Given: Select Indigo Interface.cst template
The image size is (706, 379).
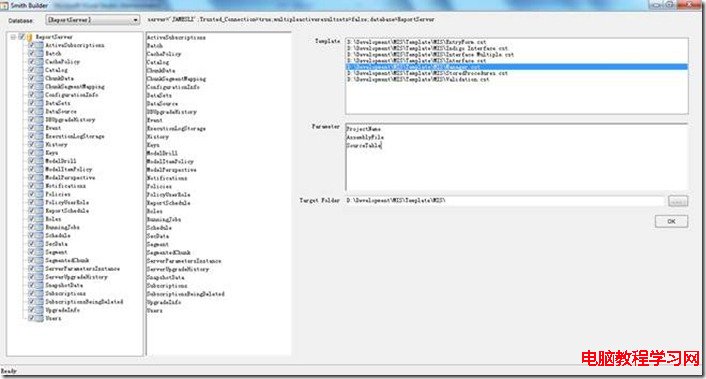Looking at the screenshot, I should point(516,48).
